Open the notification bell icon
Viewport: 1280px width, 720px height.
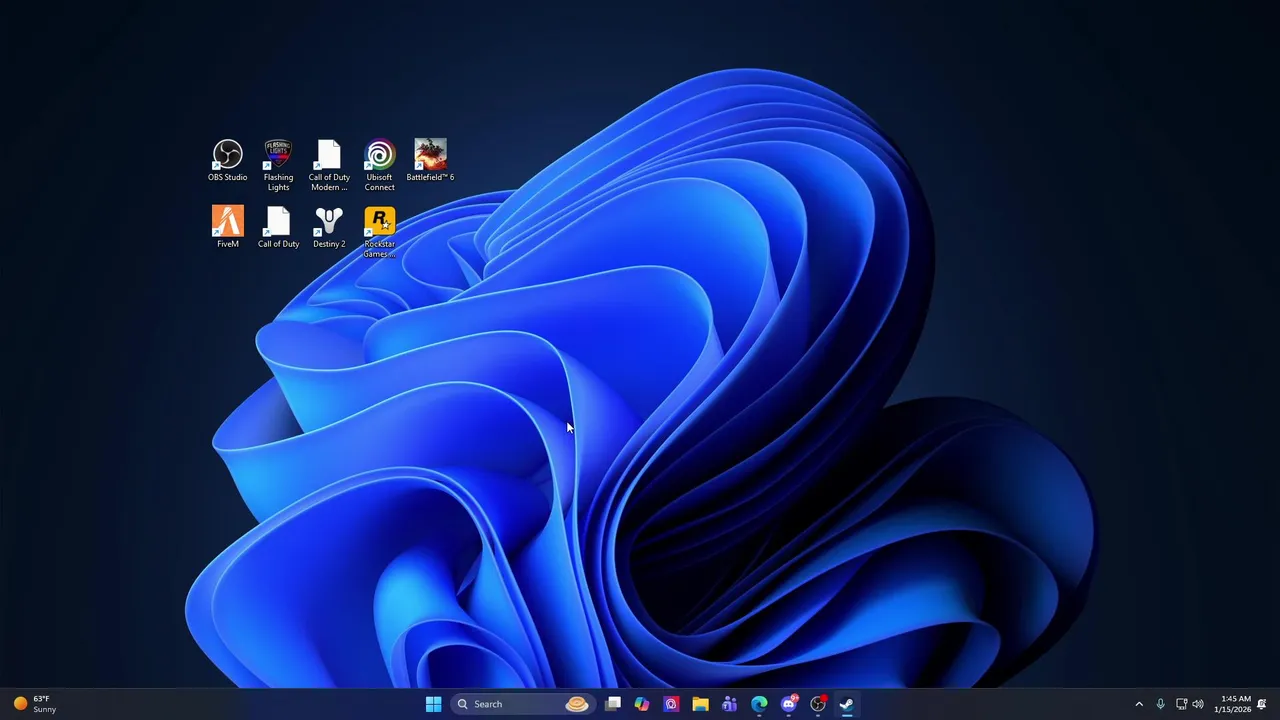(x=1262, y=704)
